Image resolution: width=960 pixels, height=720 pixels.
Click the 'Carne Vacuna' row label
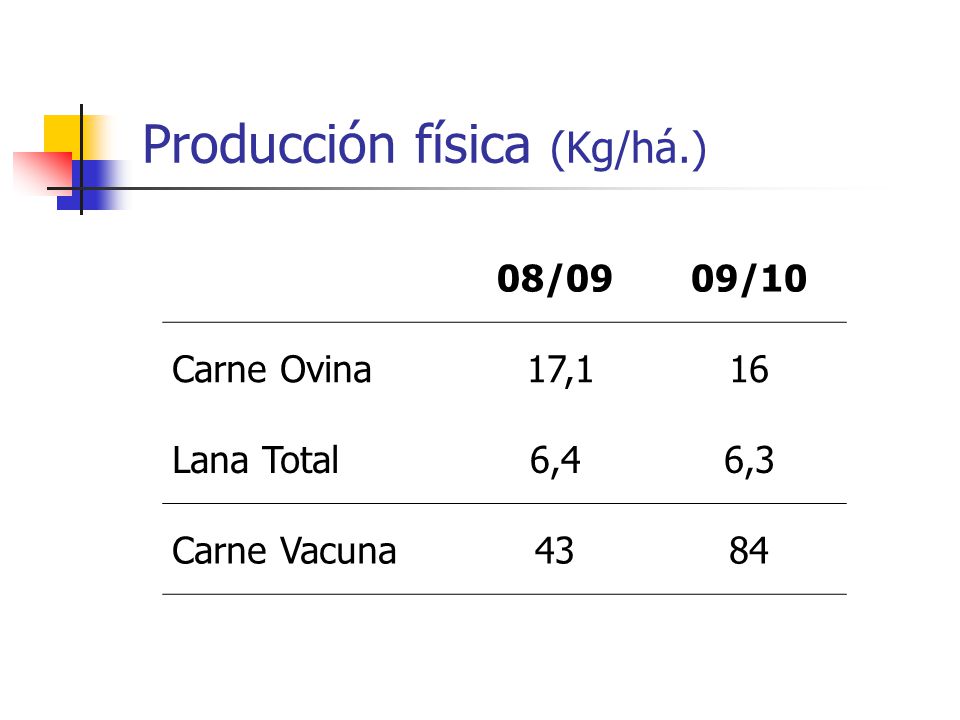click(284, 550)
